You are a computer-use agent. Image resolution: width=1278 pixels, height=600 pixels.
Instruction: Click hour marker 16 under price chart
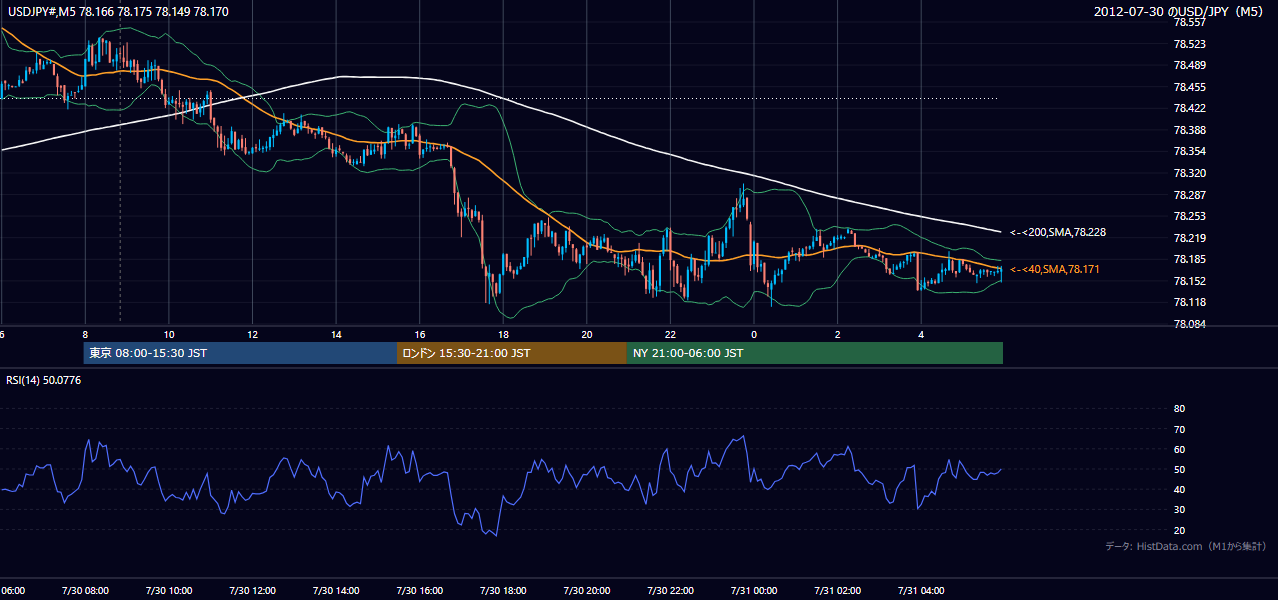coord(419,334)
